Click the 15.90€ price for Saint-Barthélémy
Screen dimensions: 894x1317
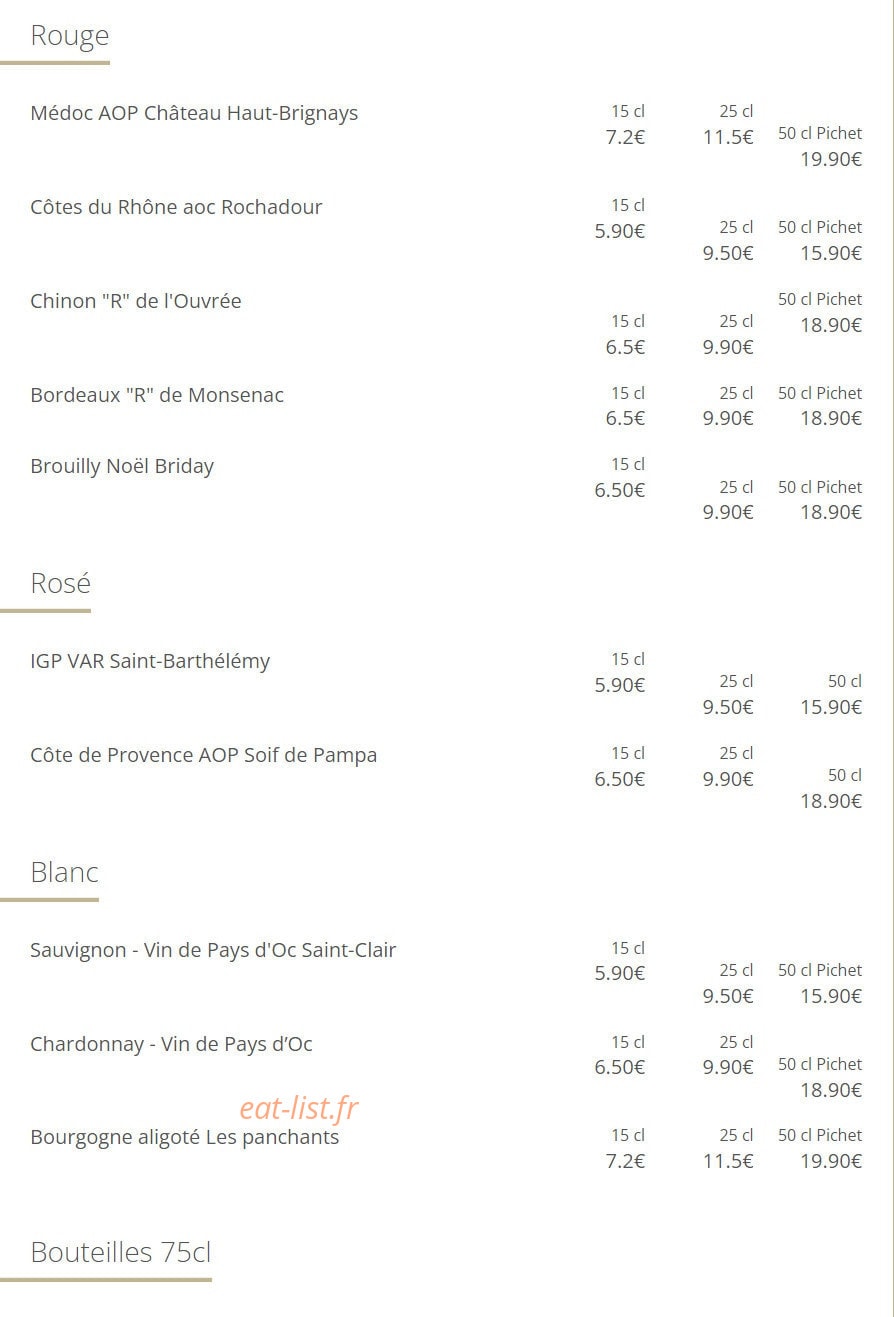(x=831, y=707)
